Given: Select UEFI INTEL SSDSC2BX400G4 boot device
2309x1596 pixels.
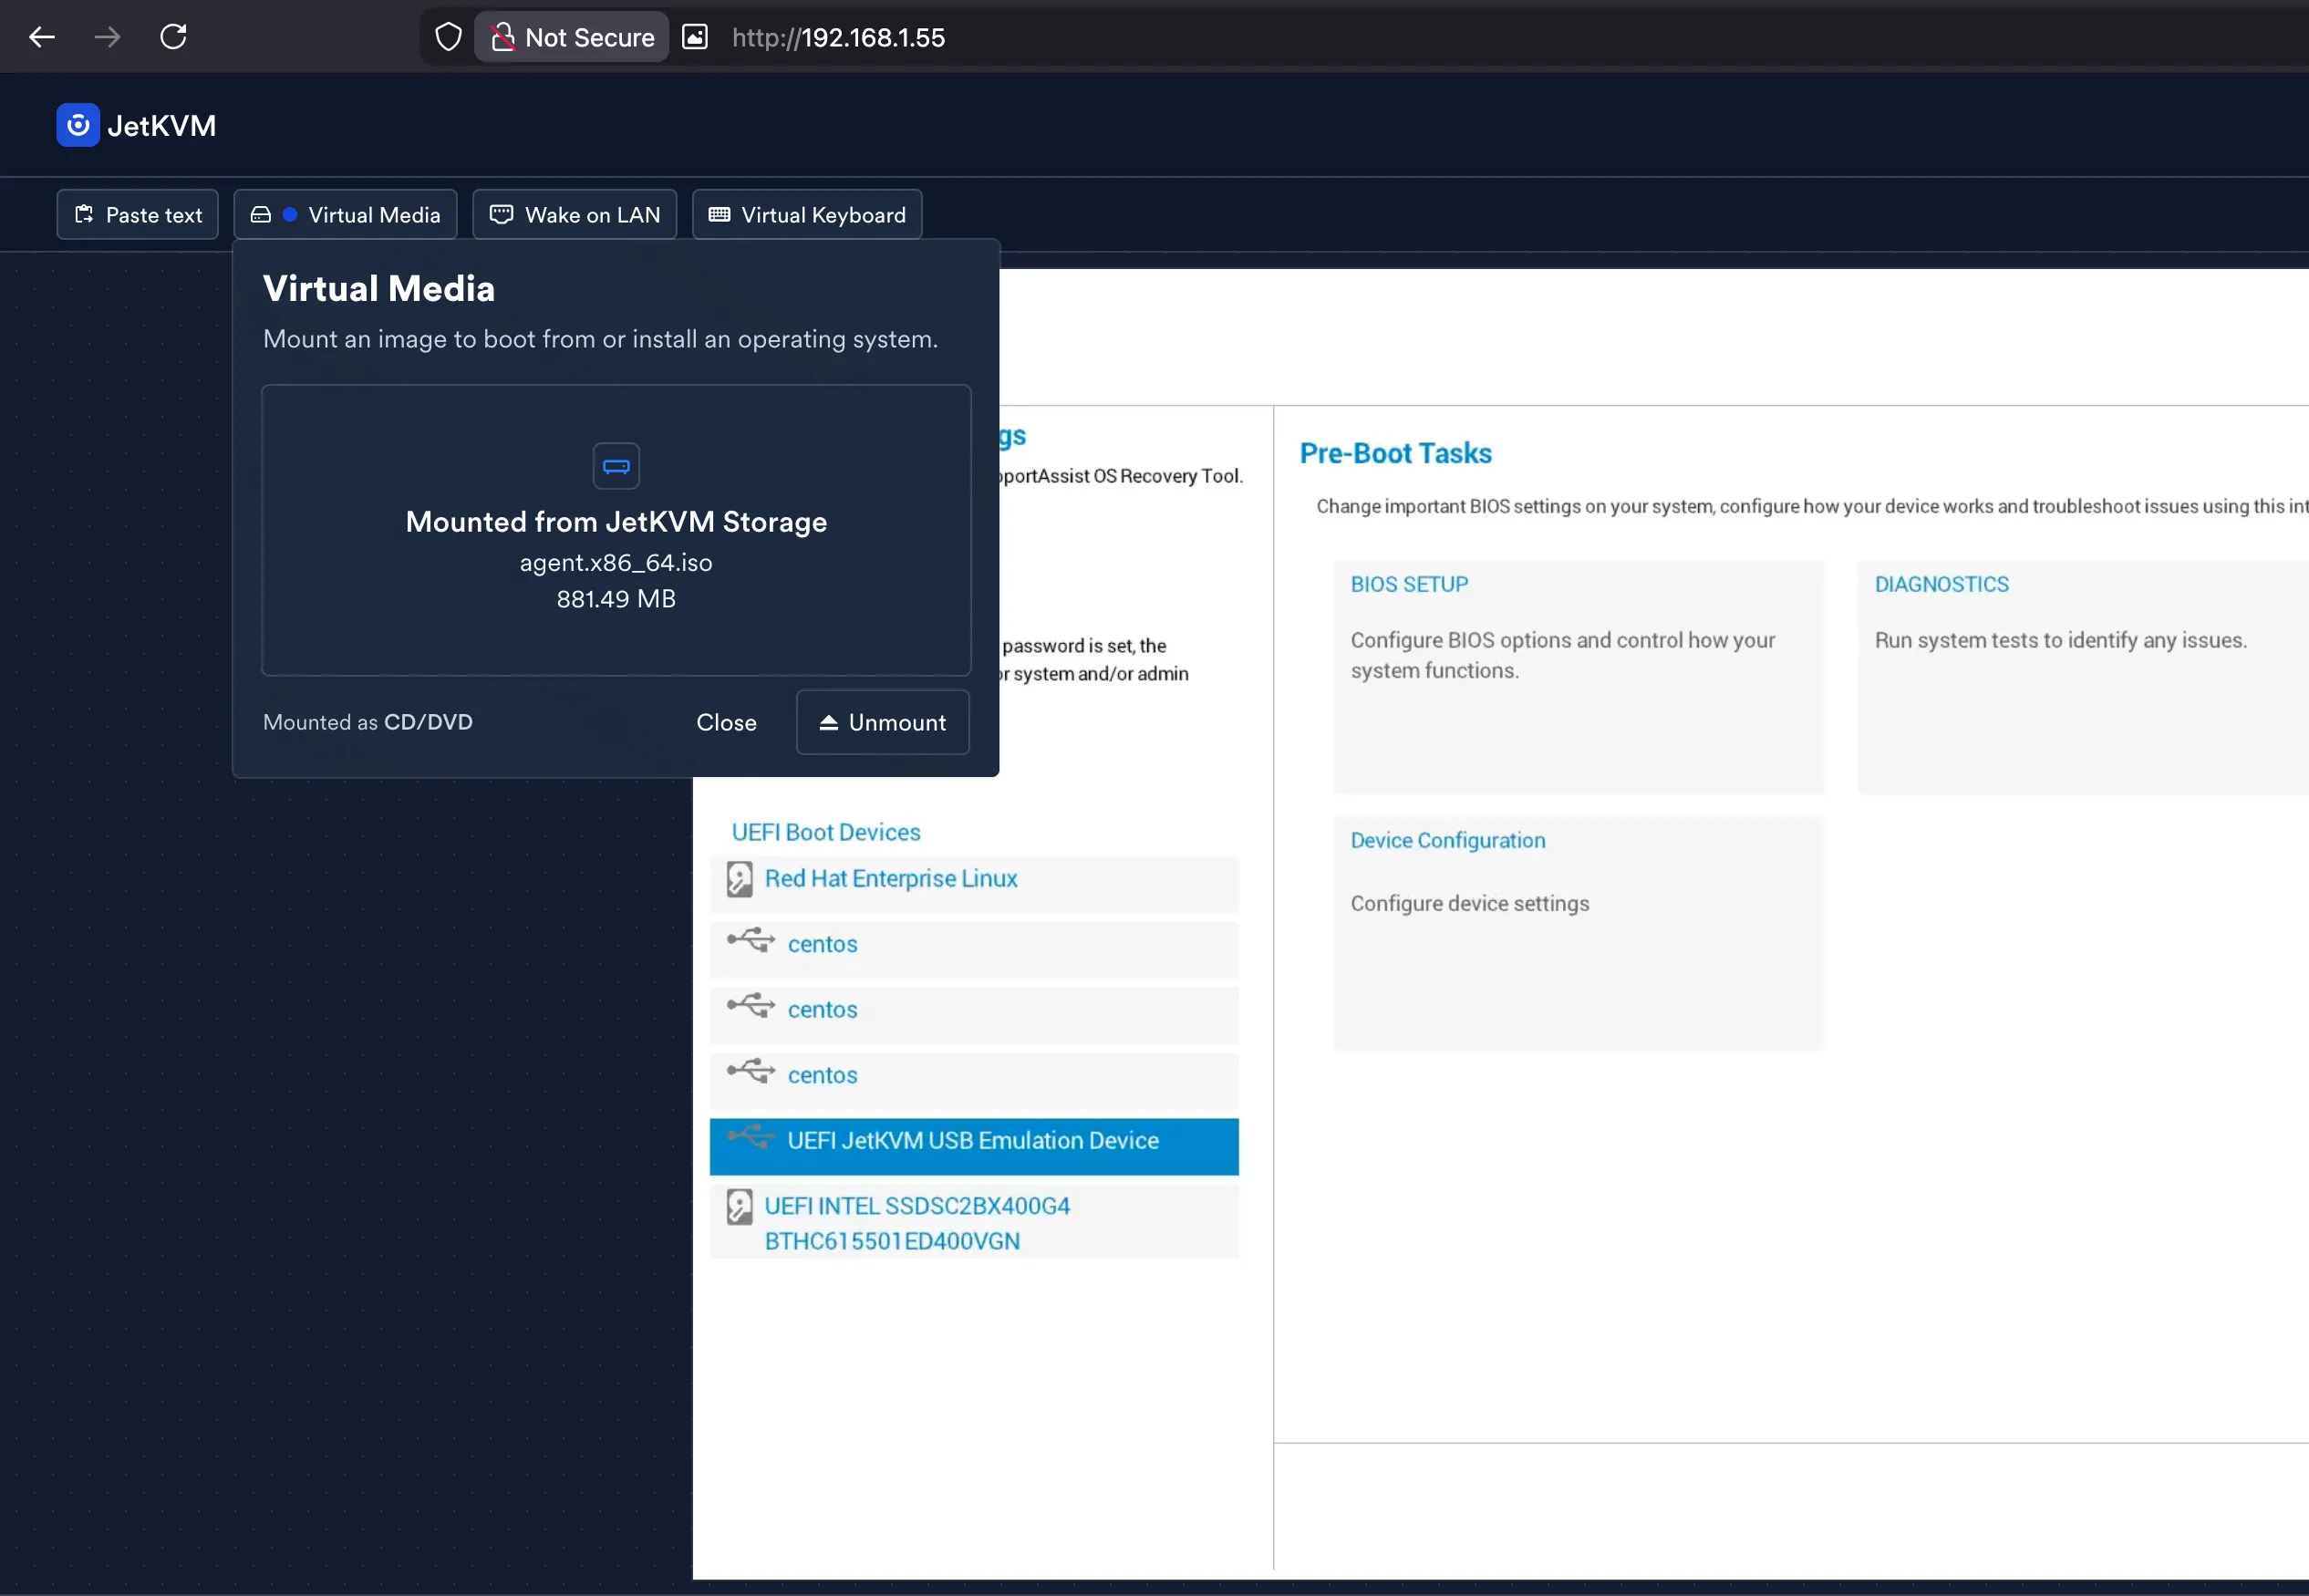Looking at the screenshot, I should pyautogui.click(x=974, y=1221).
